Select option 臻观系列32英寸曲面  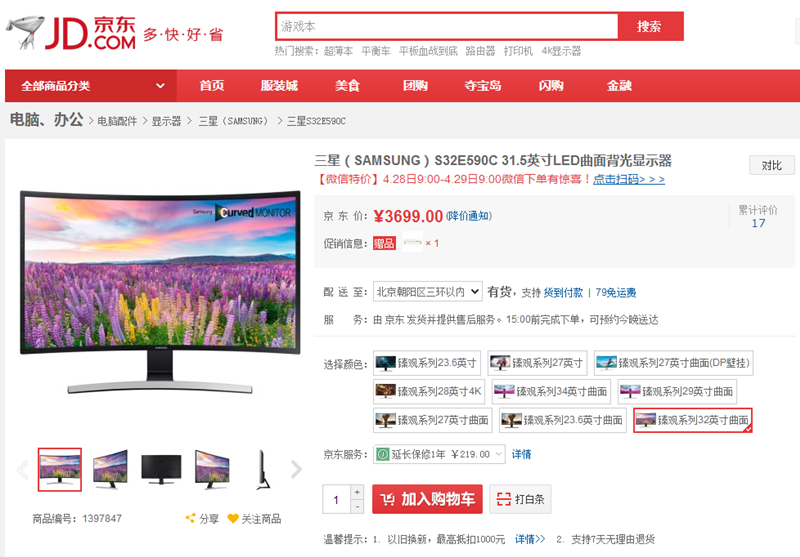pyautogui.click(x=693, y=420)
